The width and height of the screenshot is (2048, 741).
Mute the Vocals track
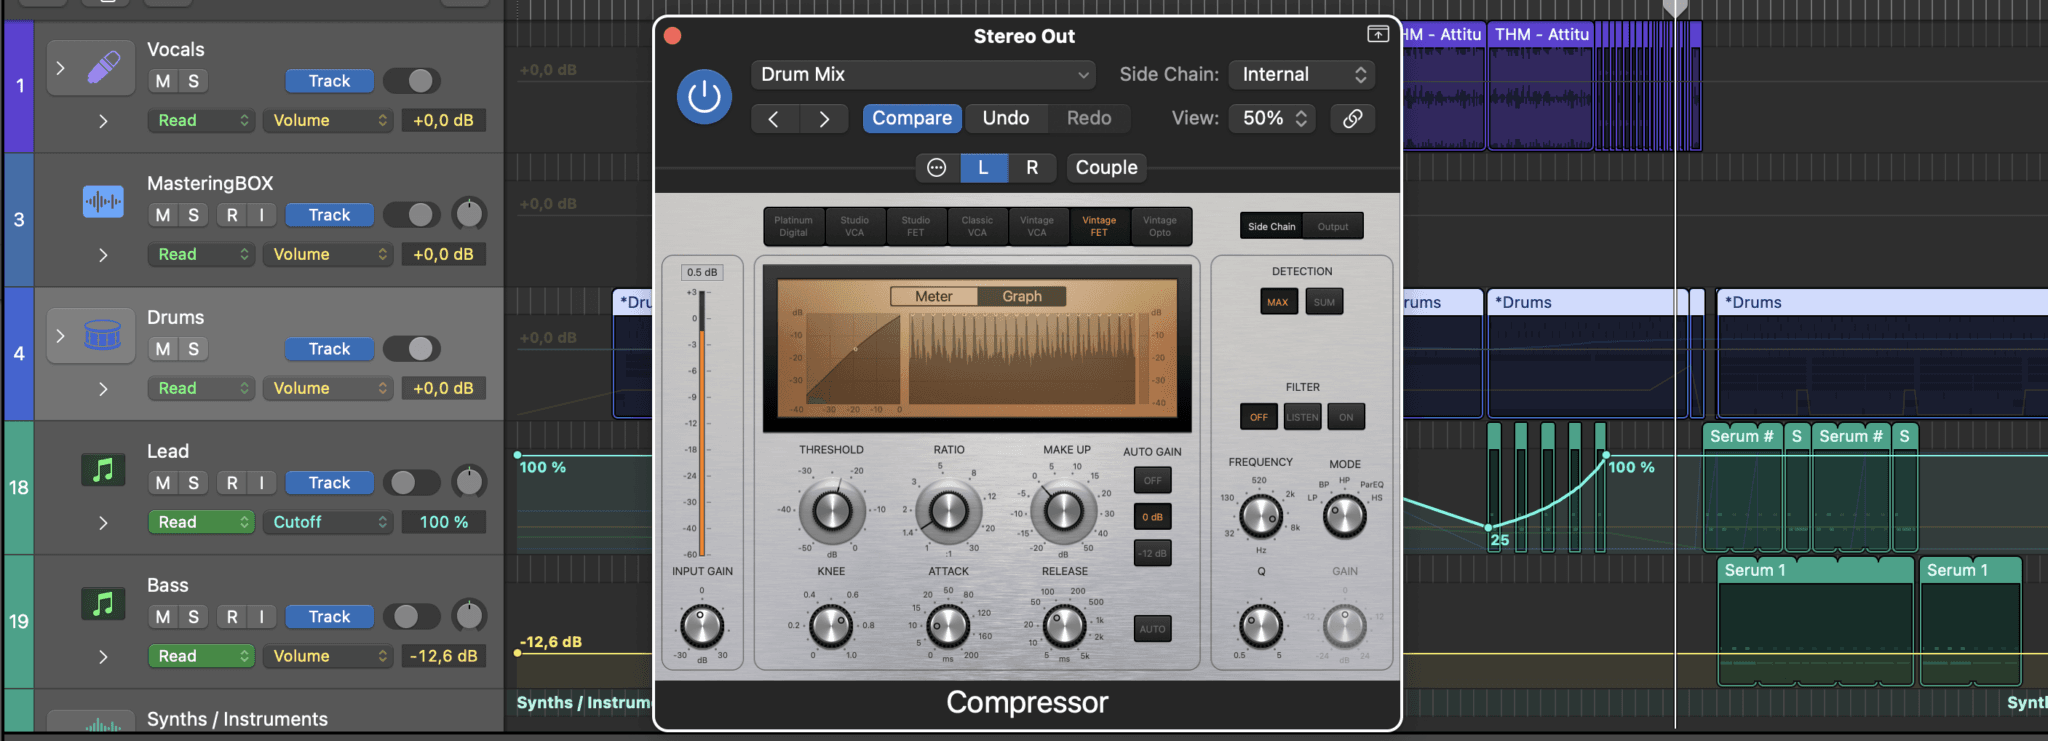pos(163,81)
